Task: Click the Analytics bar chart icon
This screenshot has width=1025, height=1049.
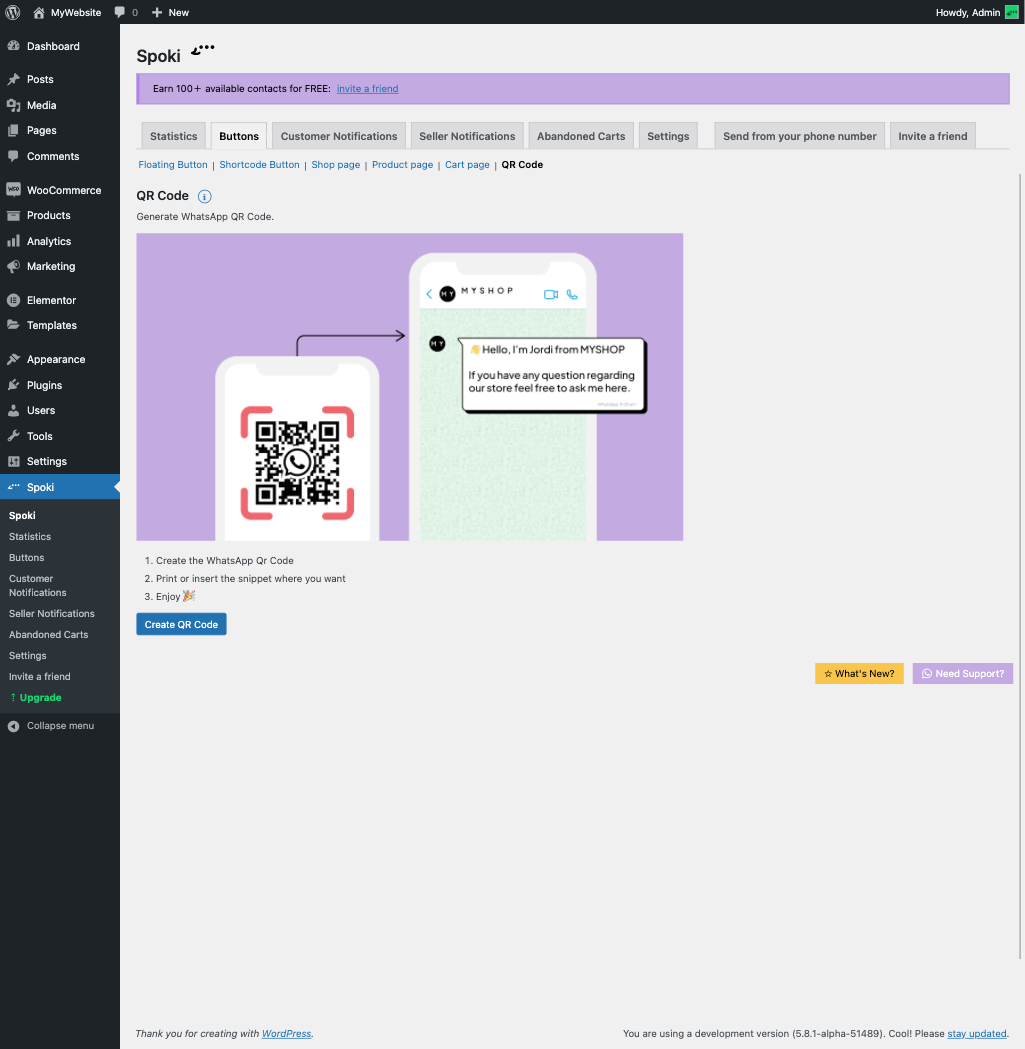Action: [x=13, y=241]
